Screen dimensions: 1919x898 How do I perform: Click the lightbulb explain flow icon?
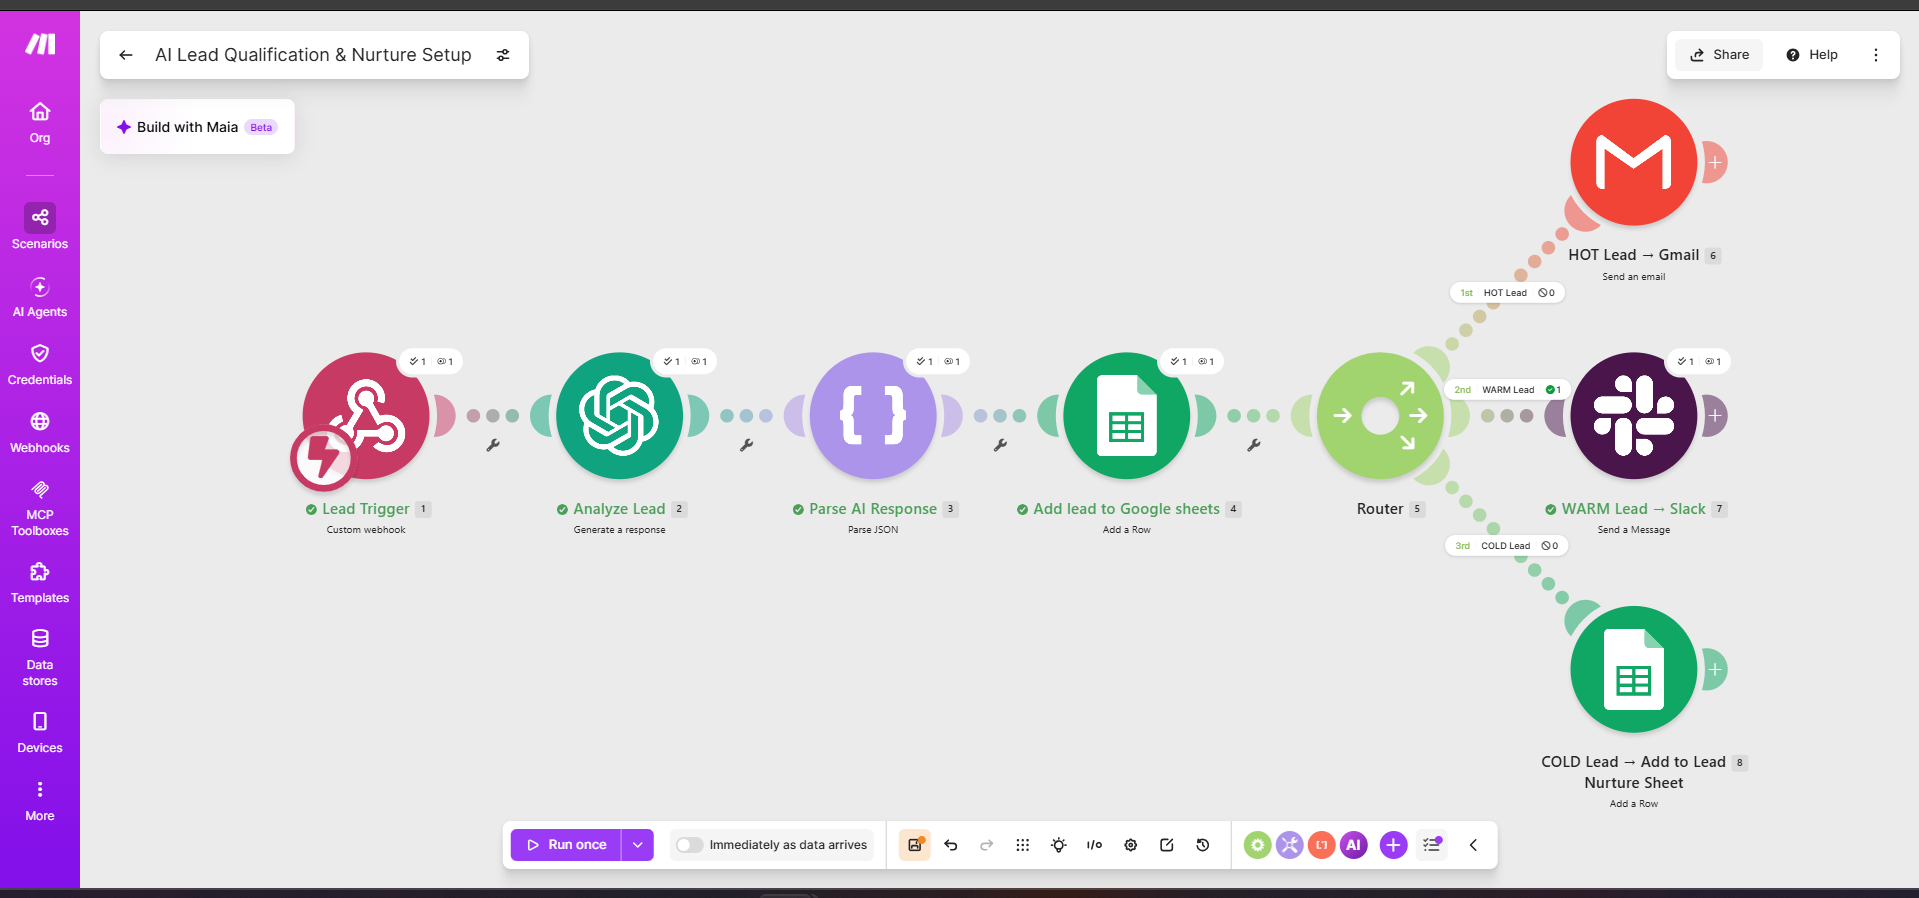[1058, 845]
